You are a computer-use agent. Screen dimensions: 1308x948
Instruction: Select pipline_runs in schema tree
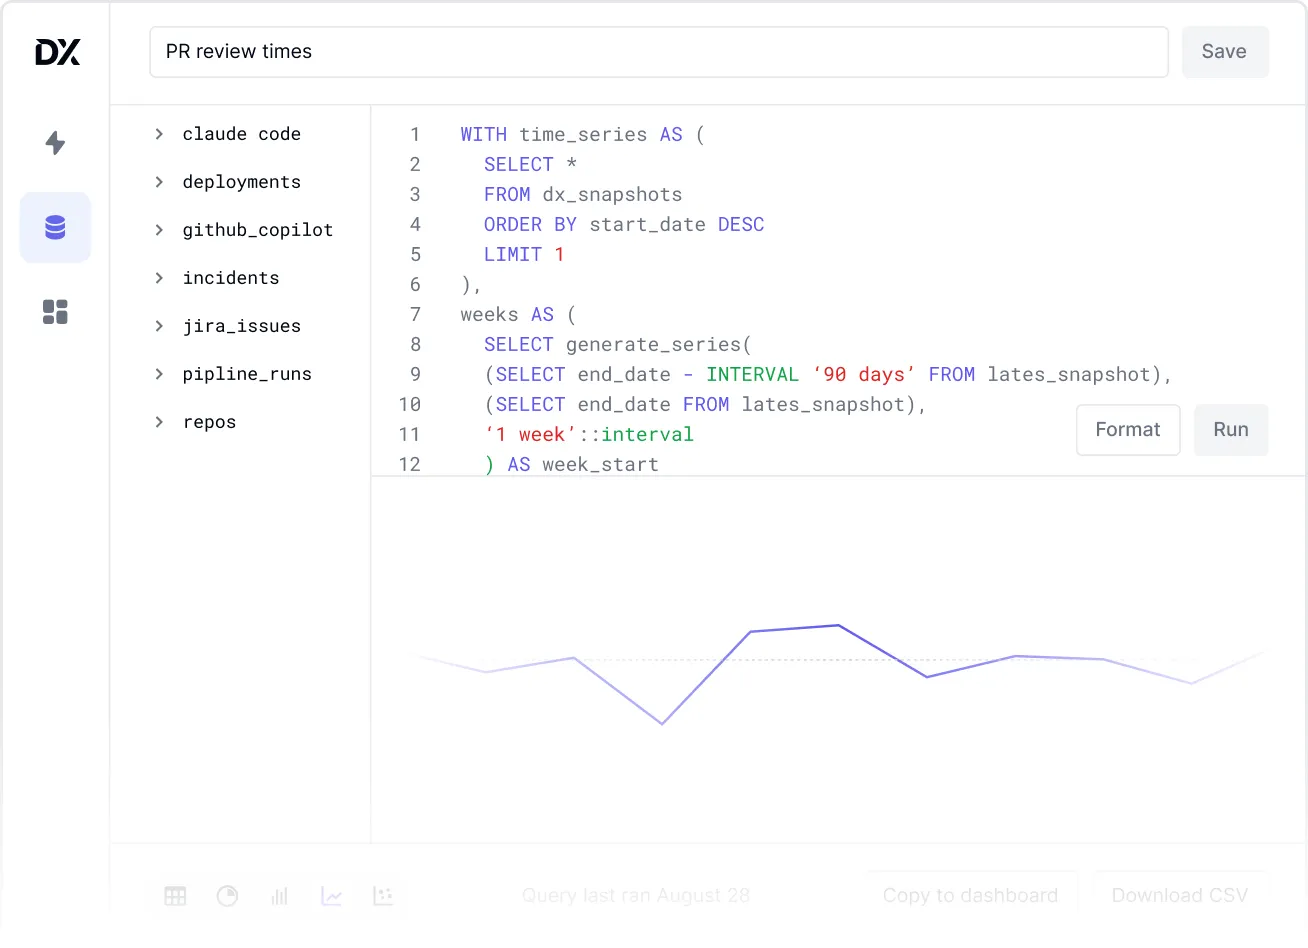(x=247, y=374)
